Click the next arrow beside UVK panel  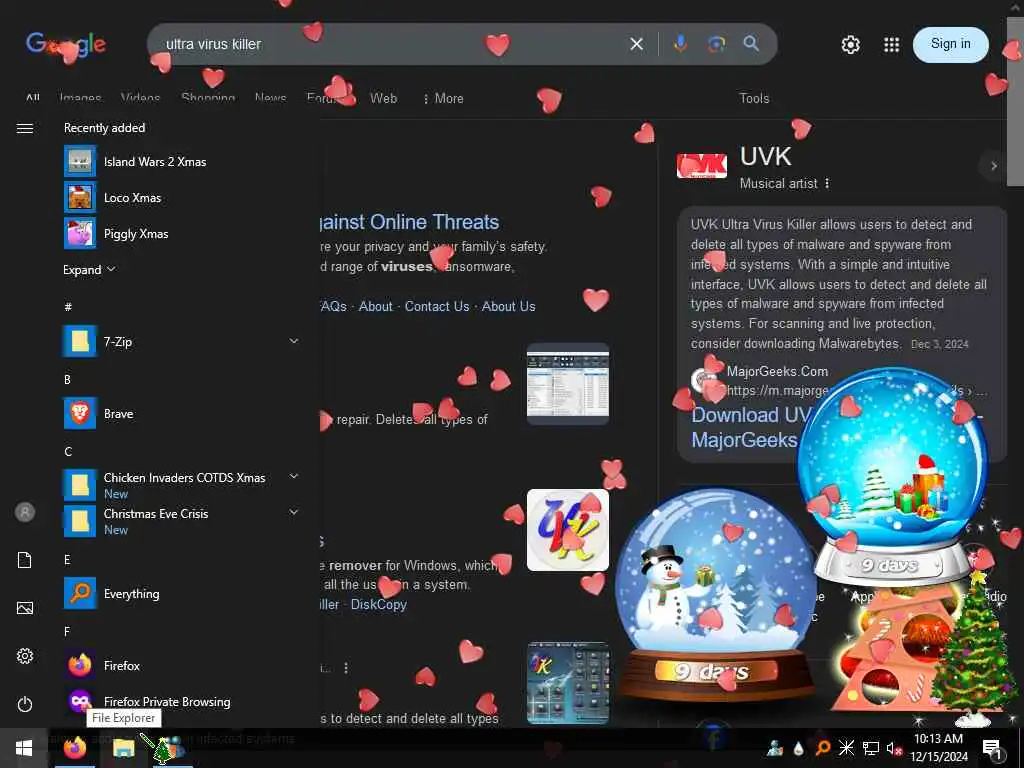pos(993,166)
